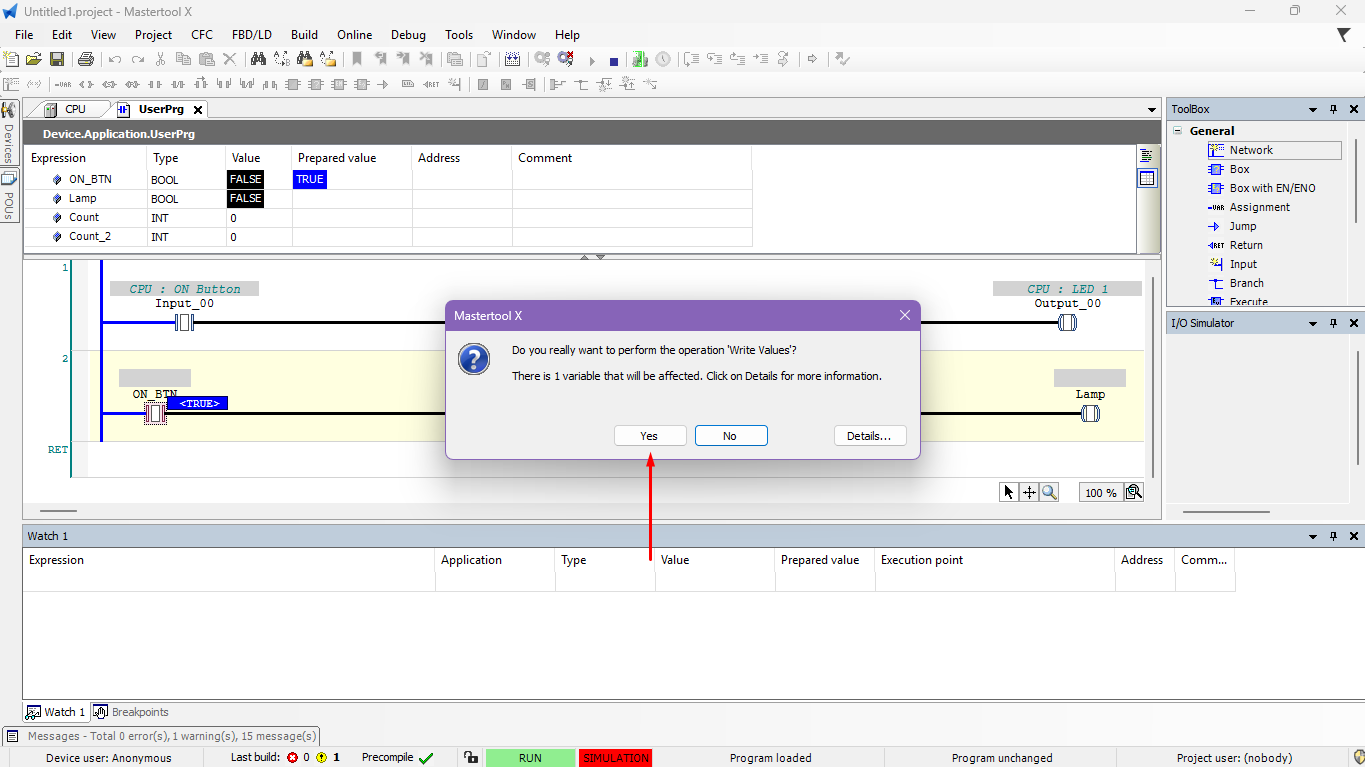Collapse the General group in the ToolBox
Viewport: 1365px width, 767px height.
click(x=1178, y=131)
